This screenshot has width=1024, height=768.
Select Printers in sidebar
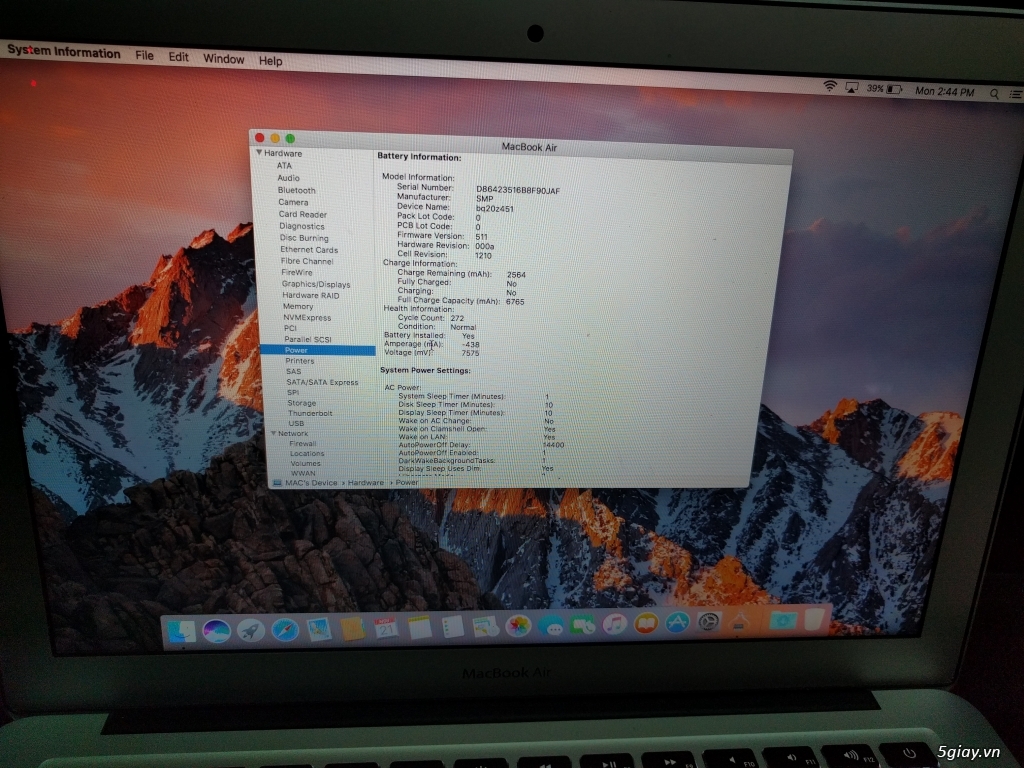(300, 360)
